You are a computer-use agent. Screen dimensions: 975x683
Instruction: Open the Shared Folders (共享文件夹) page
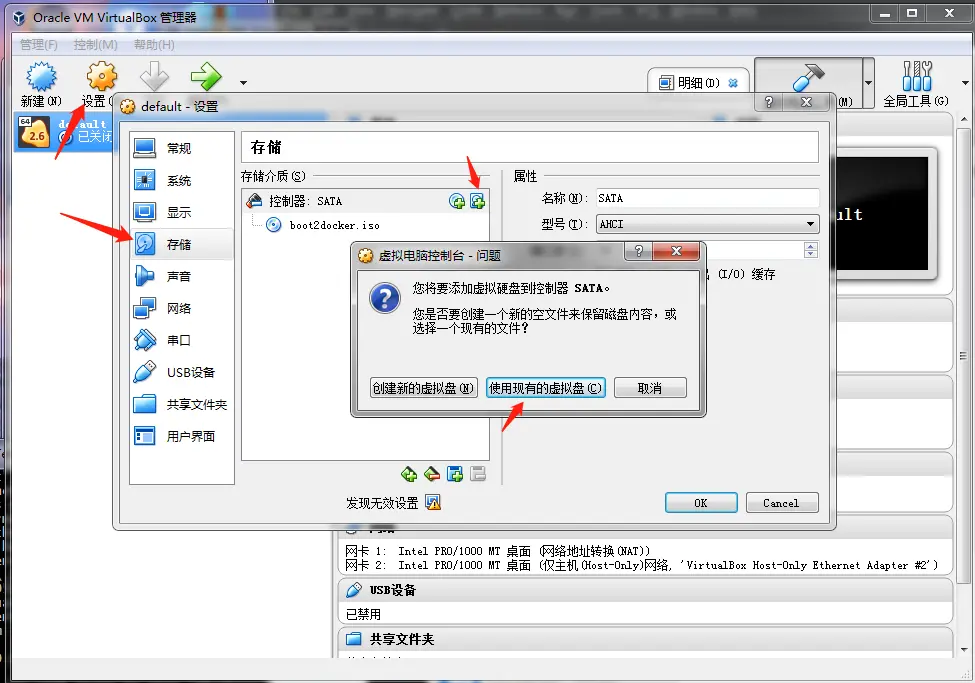tap(182, 404)
